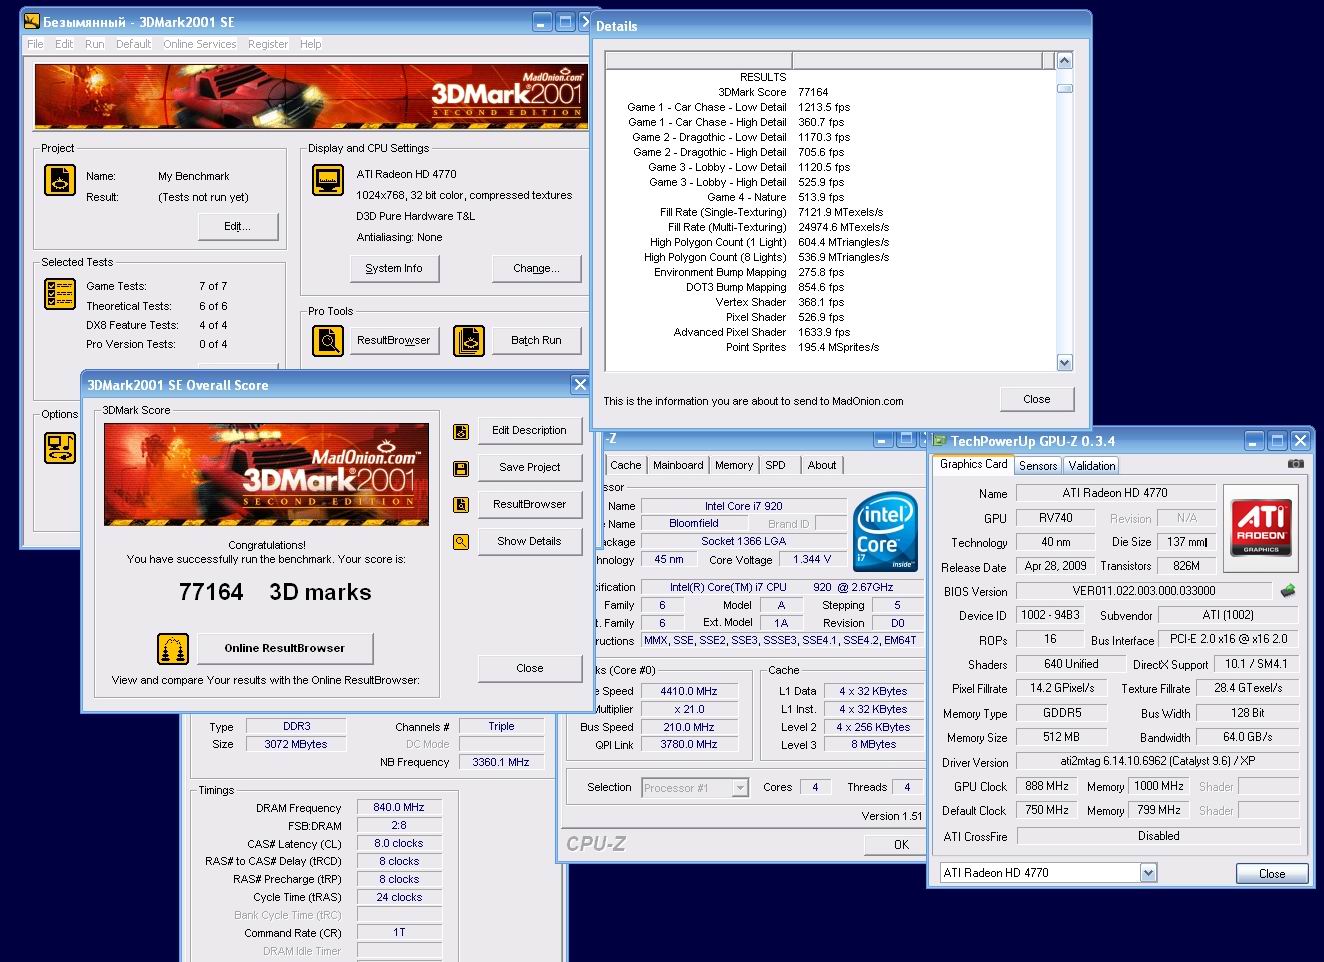Image resolution: width=1324 pixels, height=962 pixels.
Task: Click the DRAM Frequency 840.0 MHz value
Action: click(x=399, y=808)
